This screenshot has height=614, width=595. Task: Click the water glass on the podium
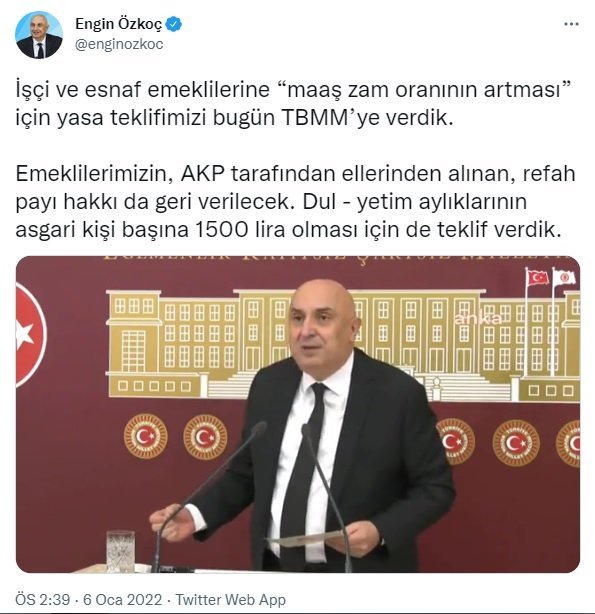pos(120,551)
